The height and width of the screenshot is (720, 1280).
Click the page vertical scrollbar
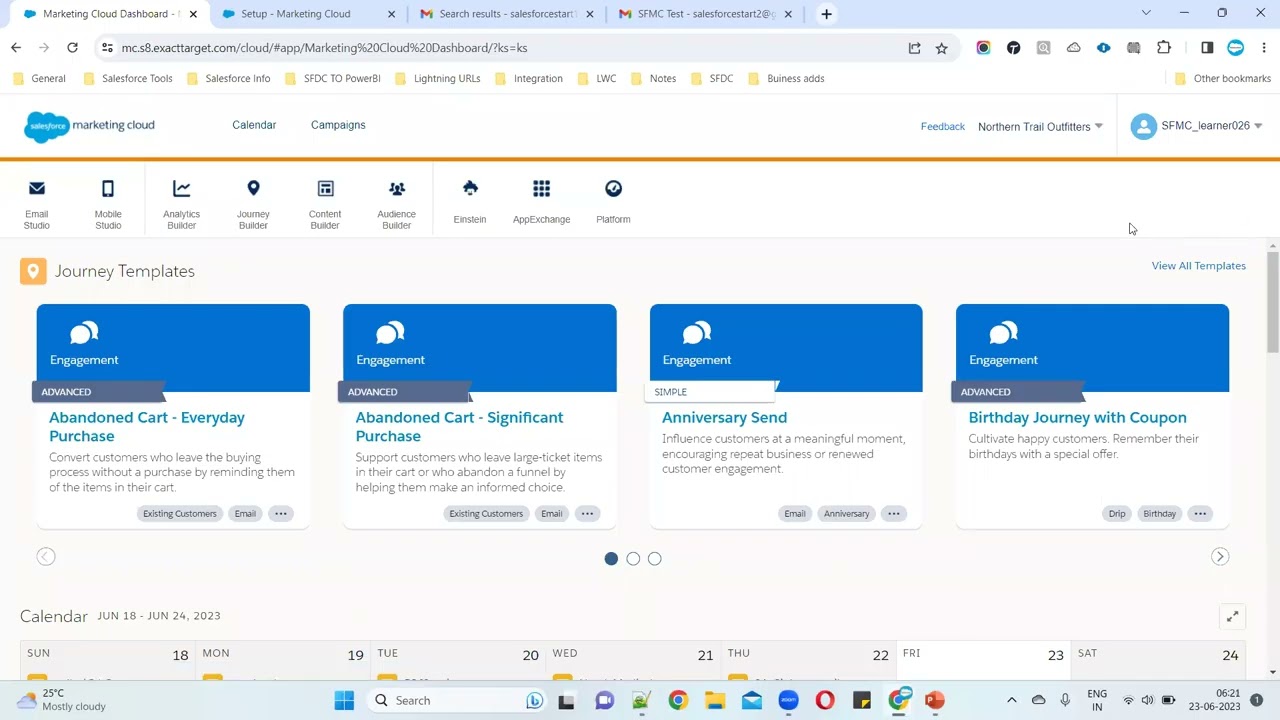tap(1273, 300)
